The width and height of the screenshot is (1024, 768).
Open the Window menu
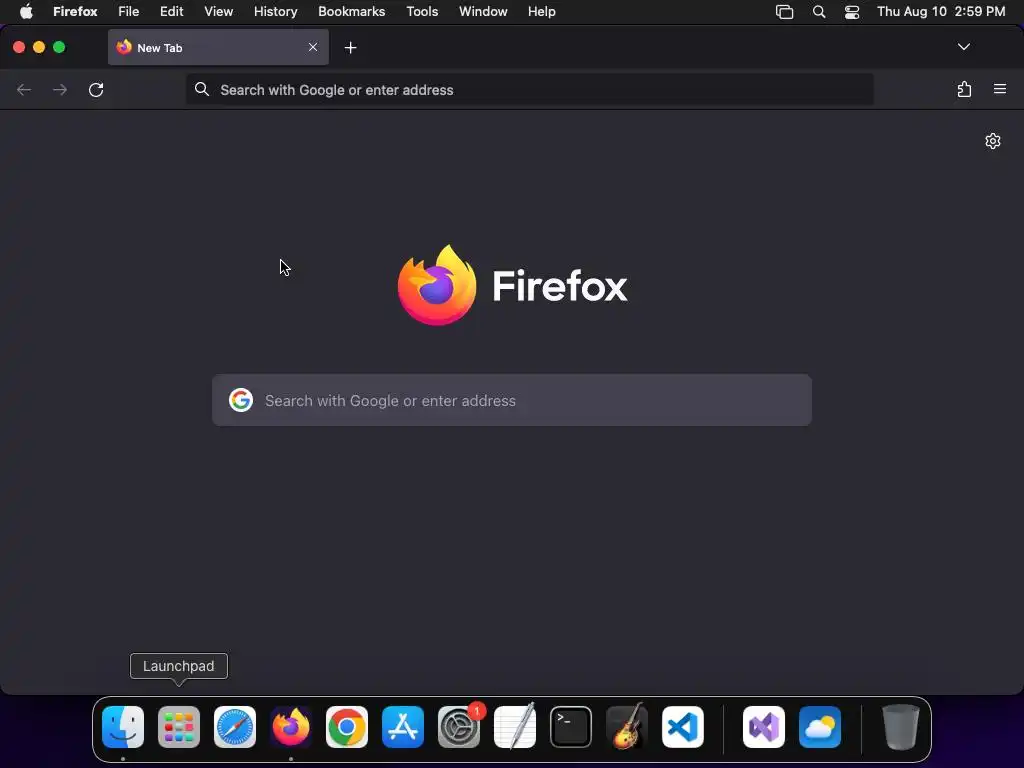[x=483, y=12]
